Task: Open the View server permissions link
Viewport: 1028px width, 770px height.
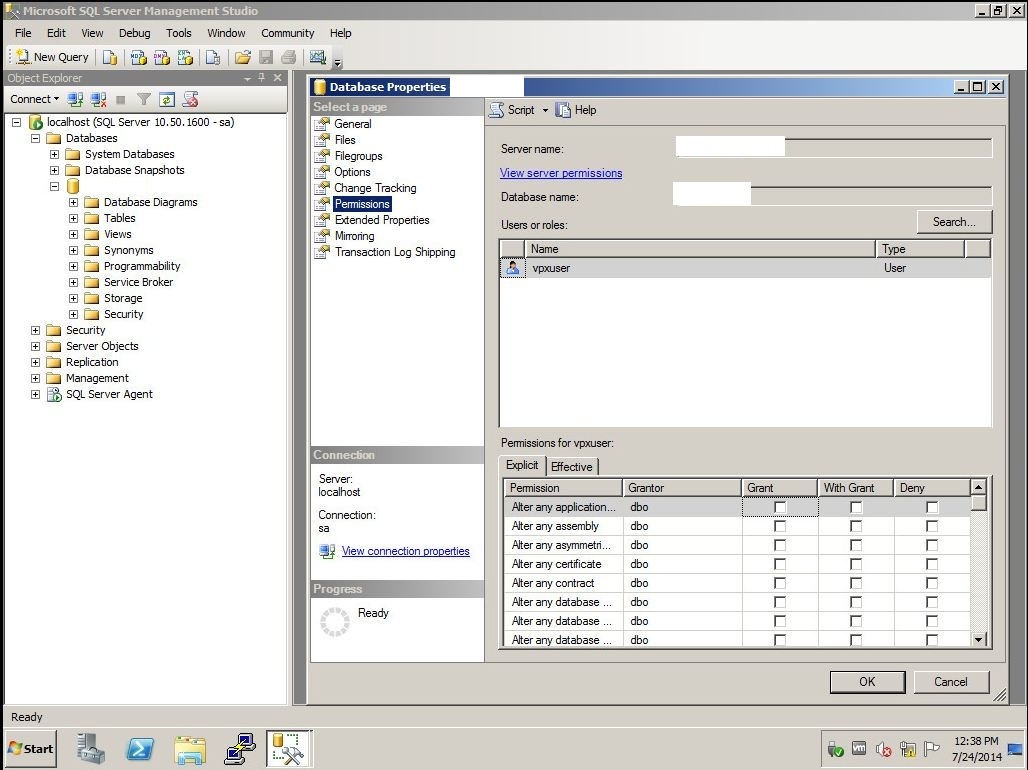Action: pos(561,173)
